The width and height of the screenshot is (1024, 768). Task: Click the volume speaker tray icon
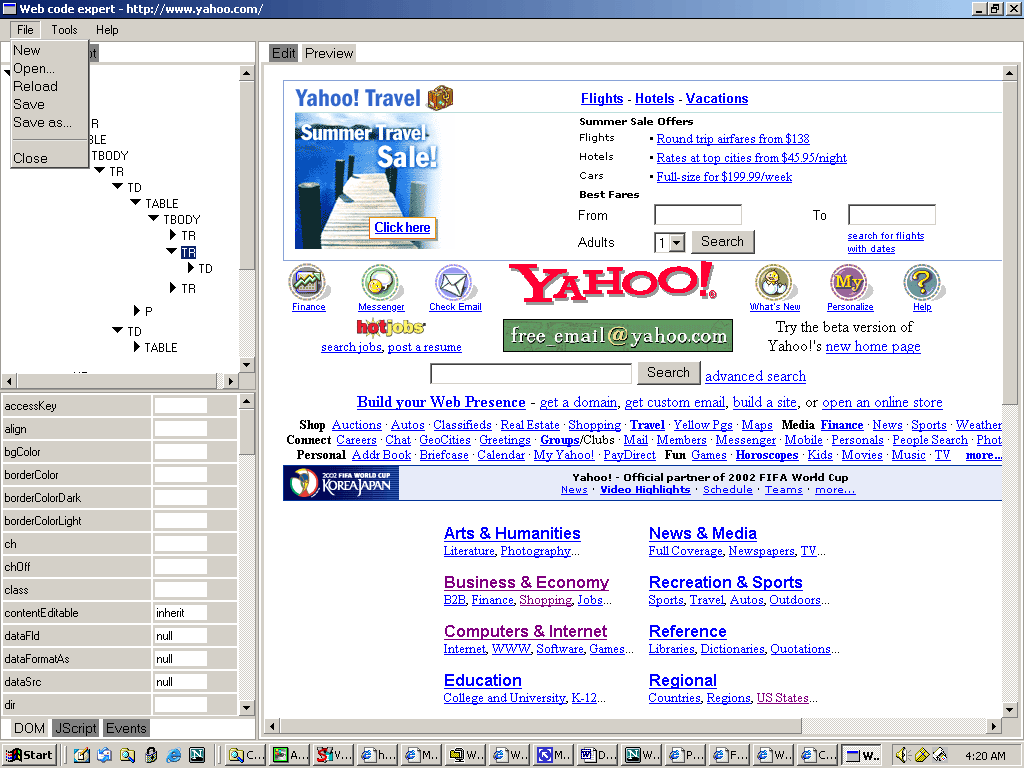coord(903,755)
